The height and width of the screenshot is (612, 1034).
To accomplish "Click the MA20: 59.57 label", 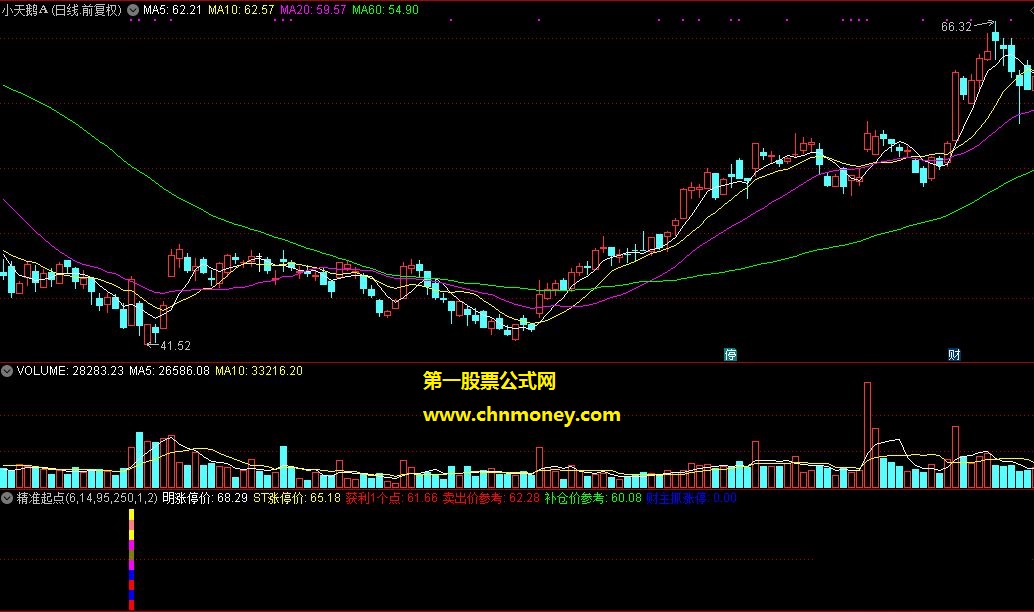I will point(313,10).
